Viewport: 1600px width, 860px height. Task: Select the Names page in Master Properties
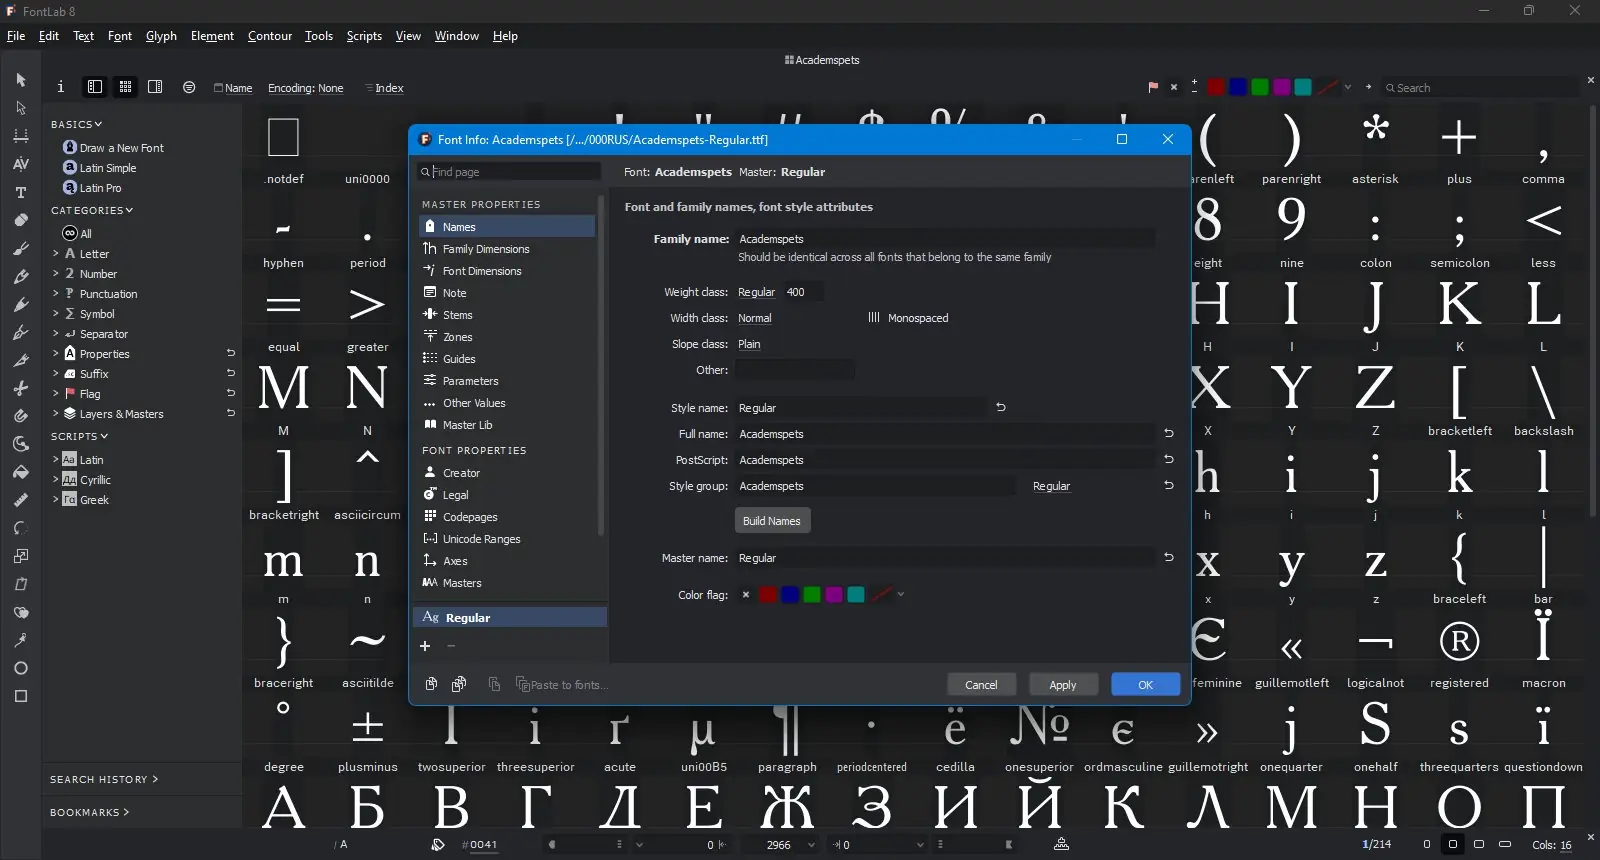click(507, 227)
